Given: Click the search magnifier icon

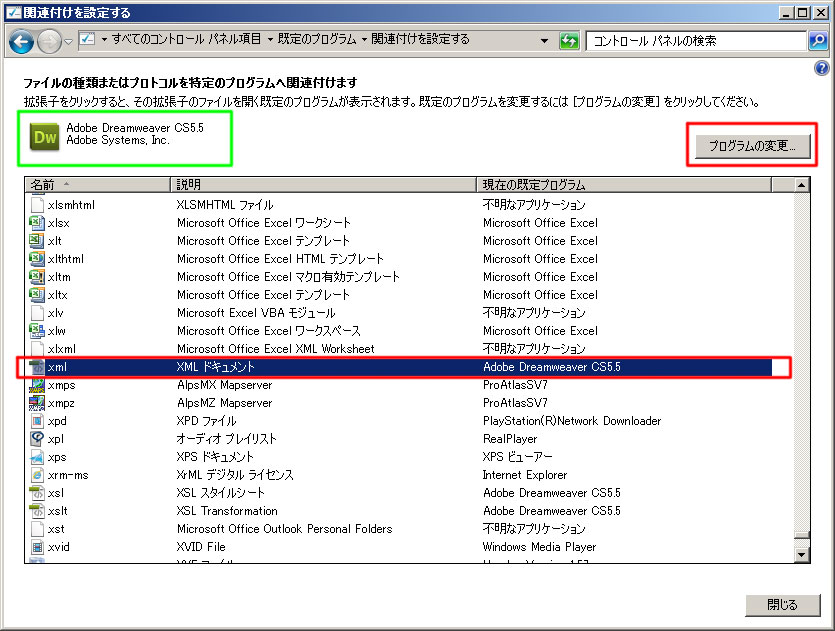Looking at the screenshot, I should click(x=817, y=40).
